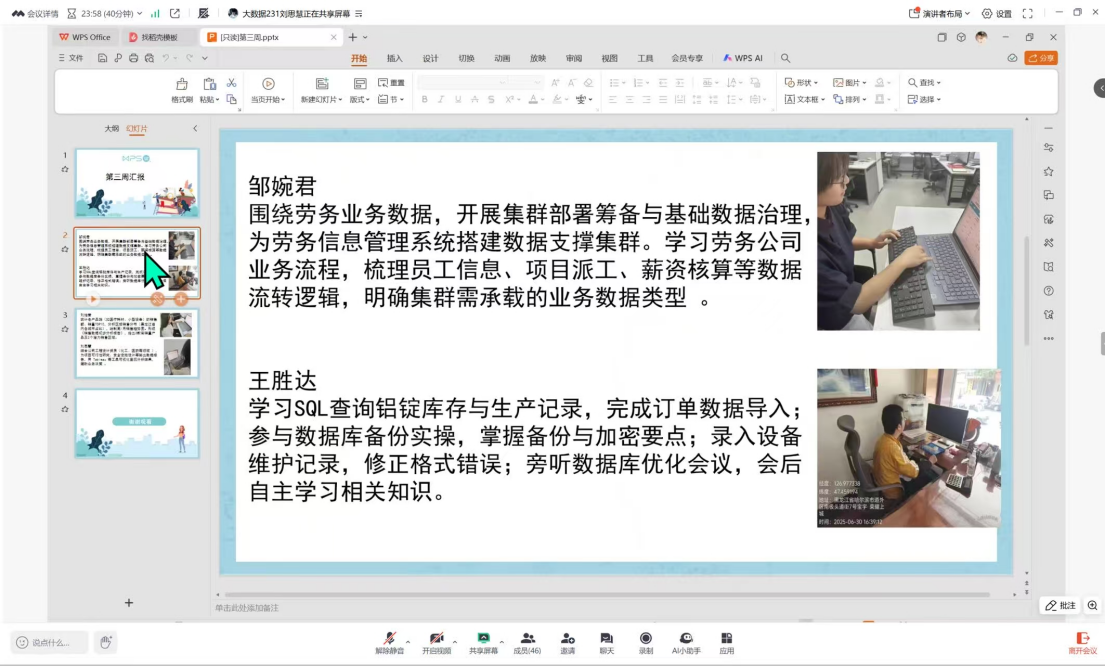The width and height of the screenshot is (1106, 666).
Task: Switch to the 插入 ribbon tab
Action: [x=394, y=58]
